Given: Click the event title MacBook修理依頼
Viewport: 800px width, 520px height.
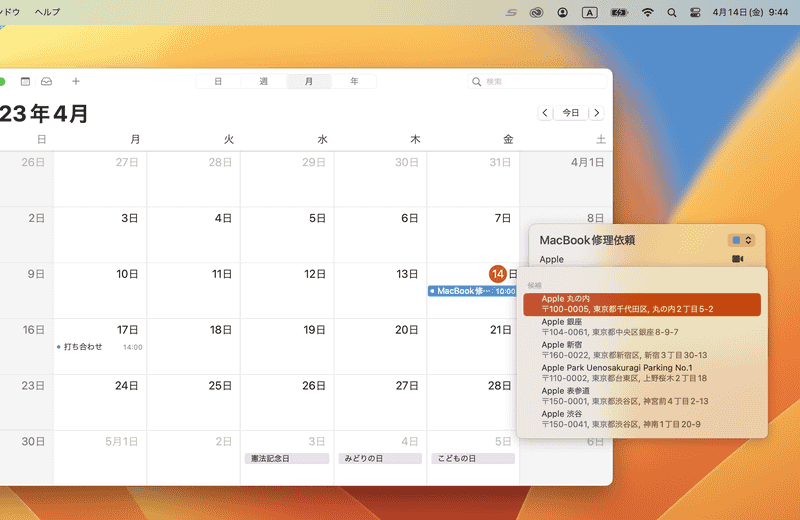Looking at the screenshot, I should [587, 240].
